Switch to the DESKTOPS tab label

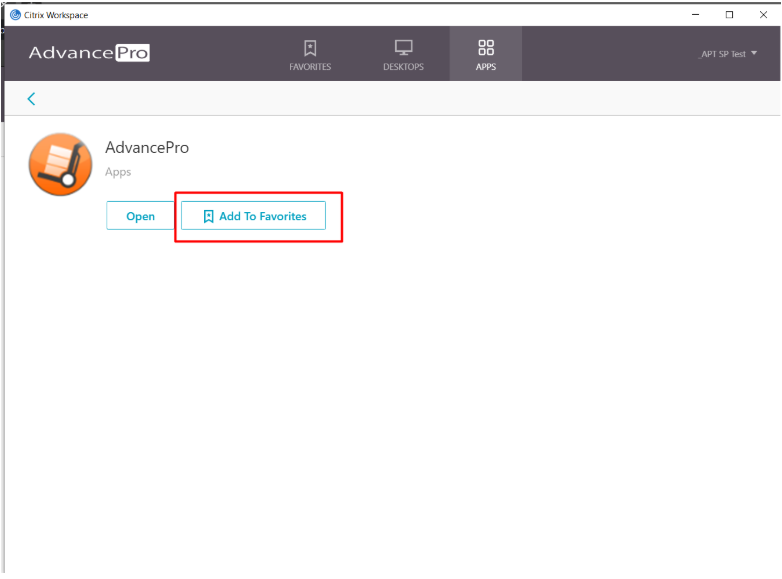click(x=403, y=67)
